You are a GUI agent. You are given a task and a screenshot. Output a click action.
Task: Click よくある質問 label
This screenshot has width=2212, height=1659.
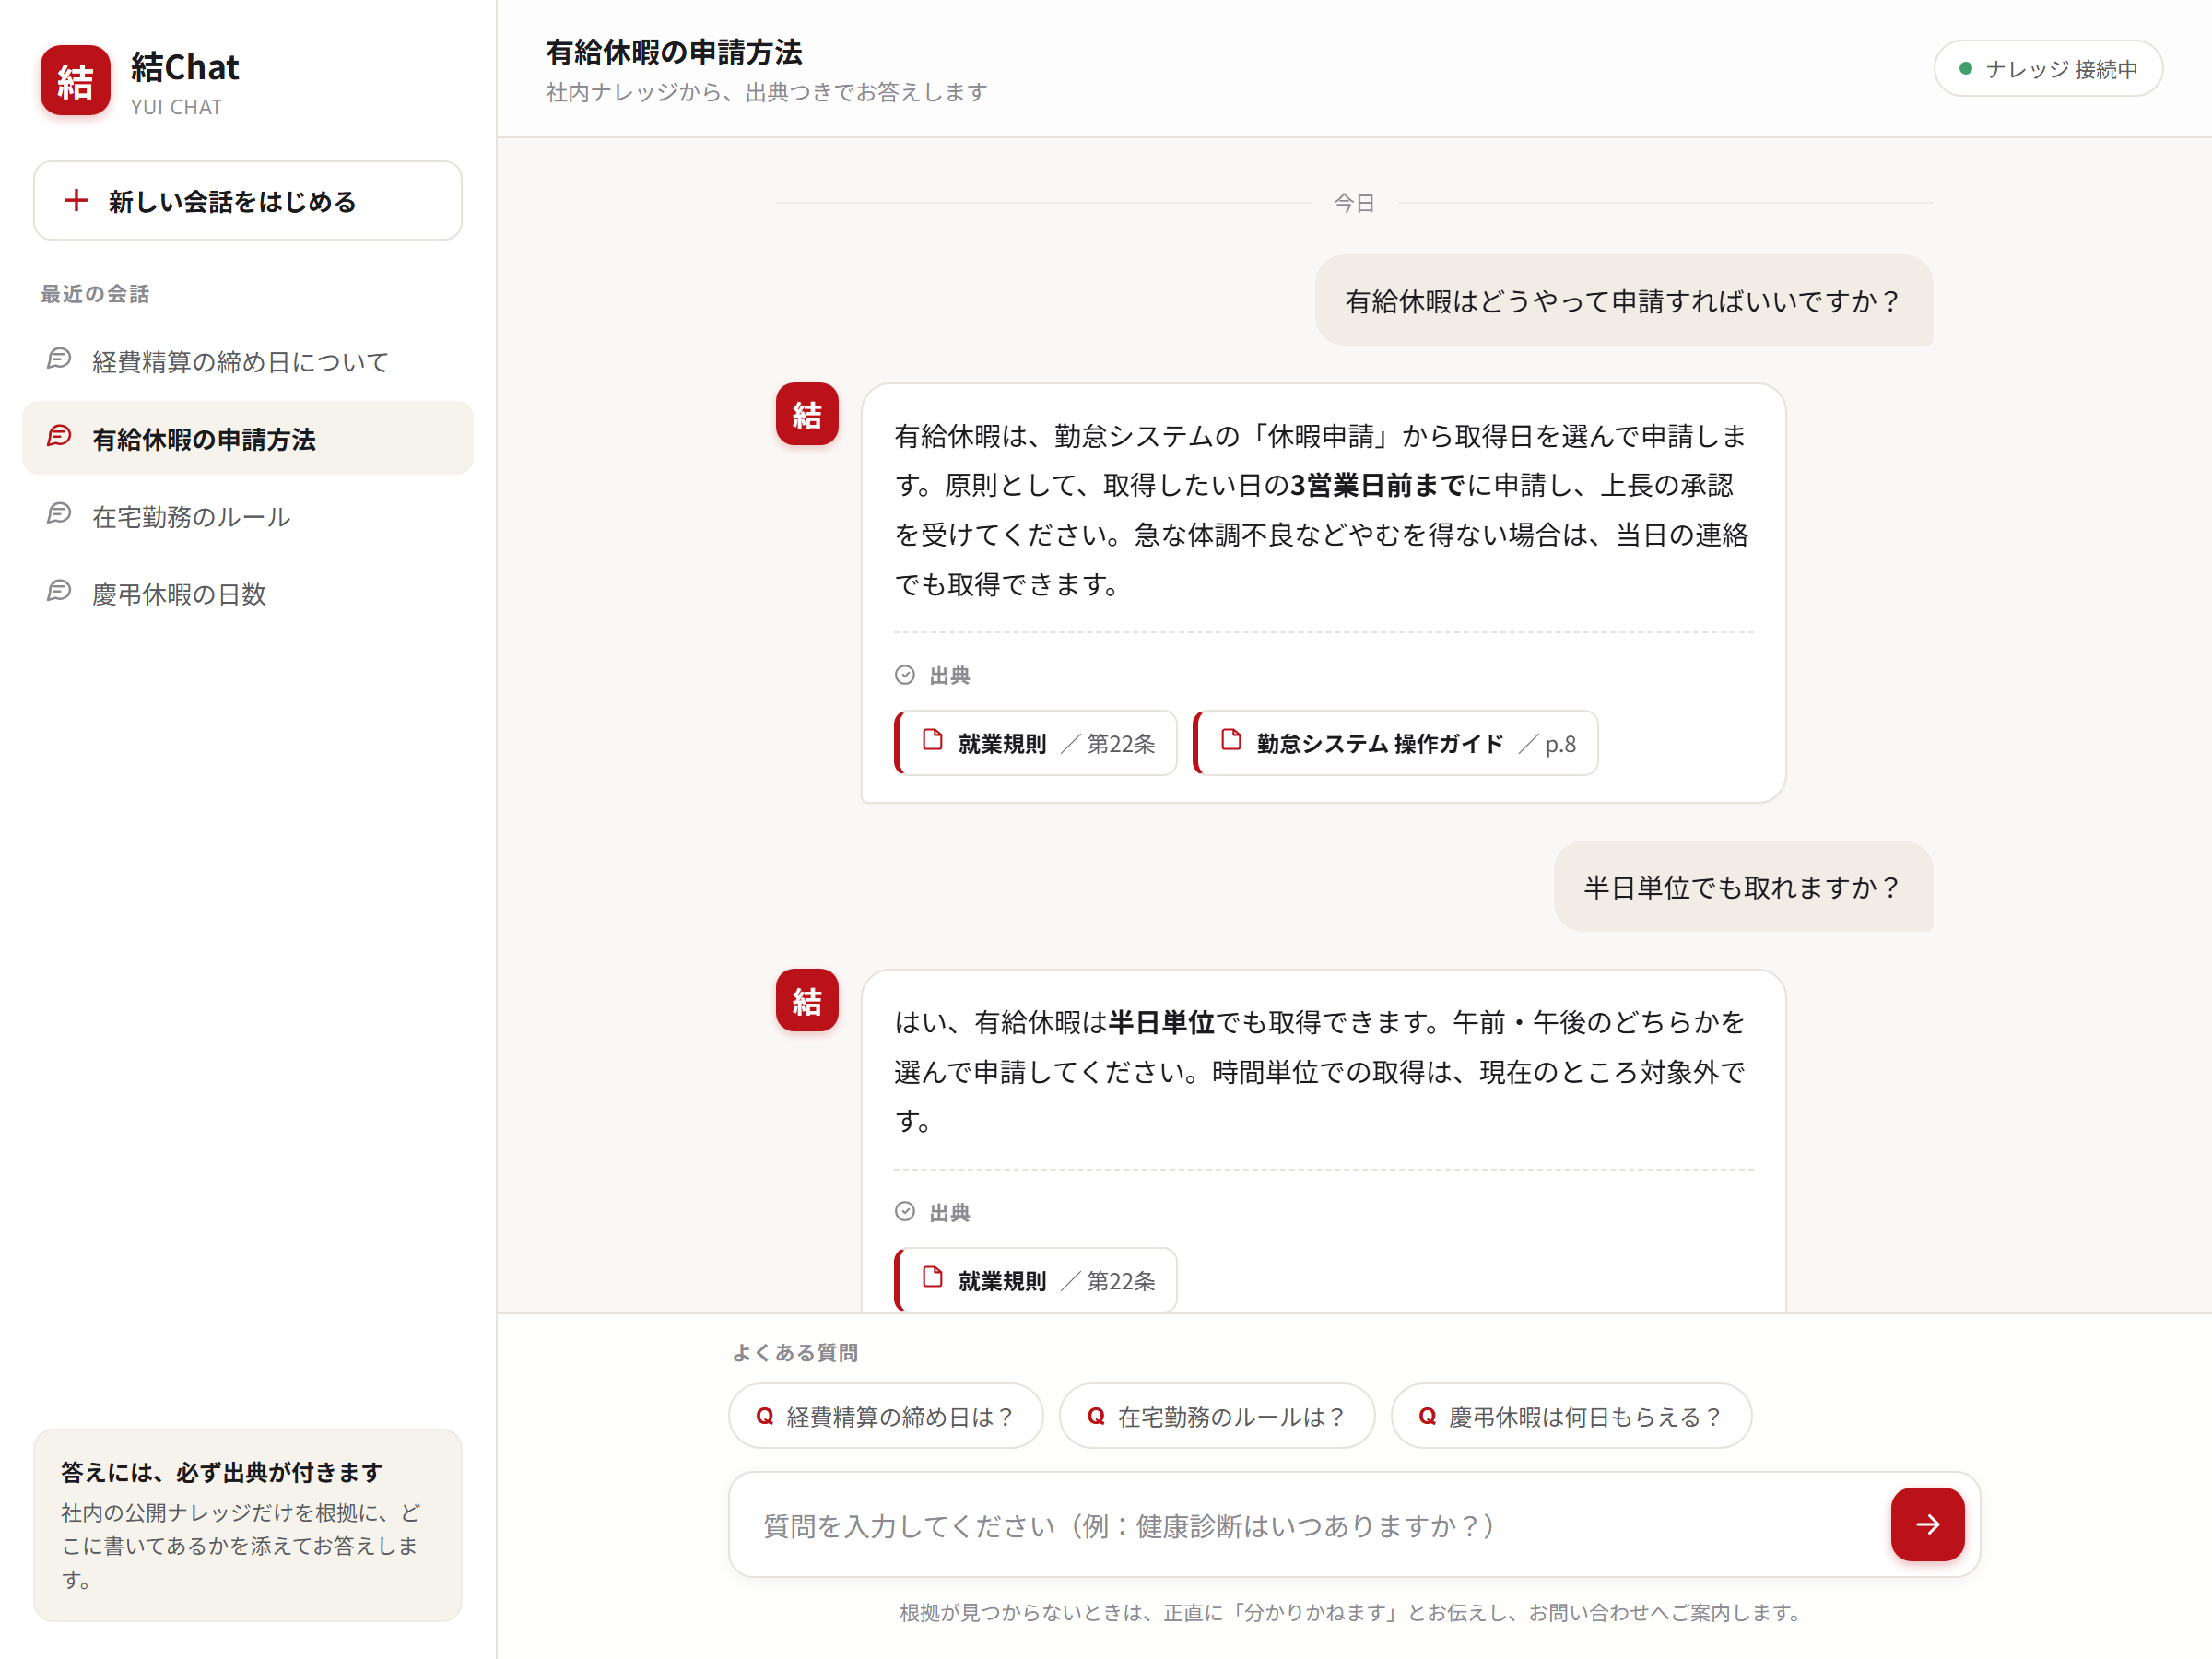795,1353
